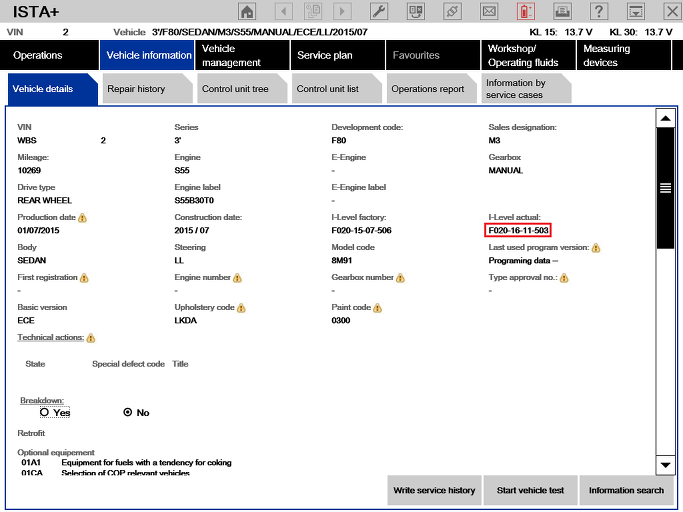Open Vehicle information main menu

[x=147, y=55]
